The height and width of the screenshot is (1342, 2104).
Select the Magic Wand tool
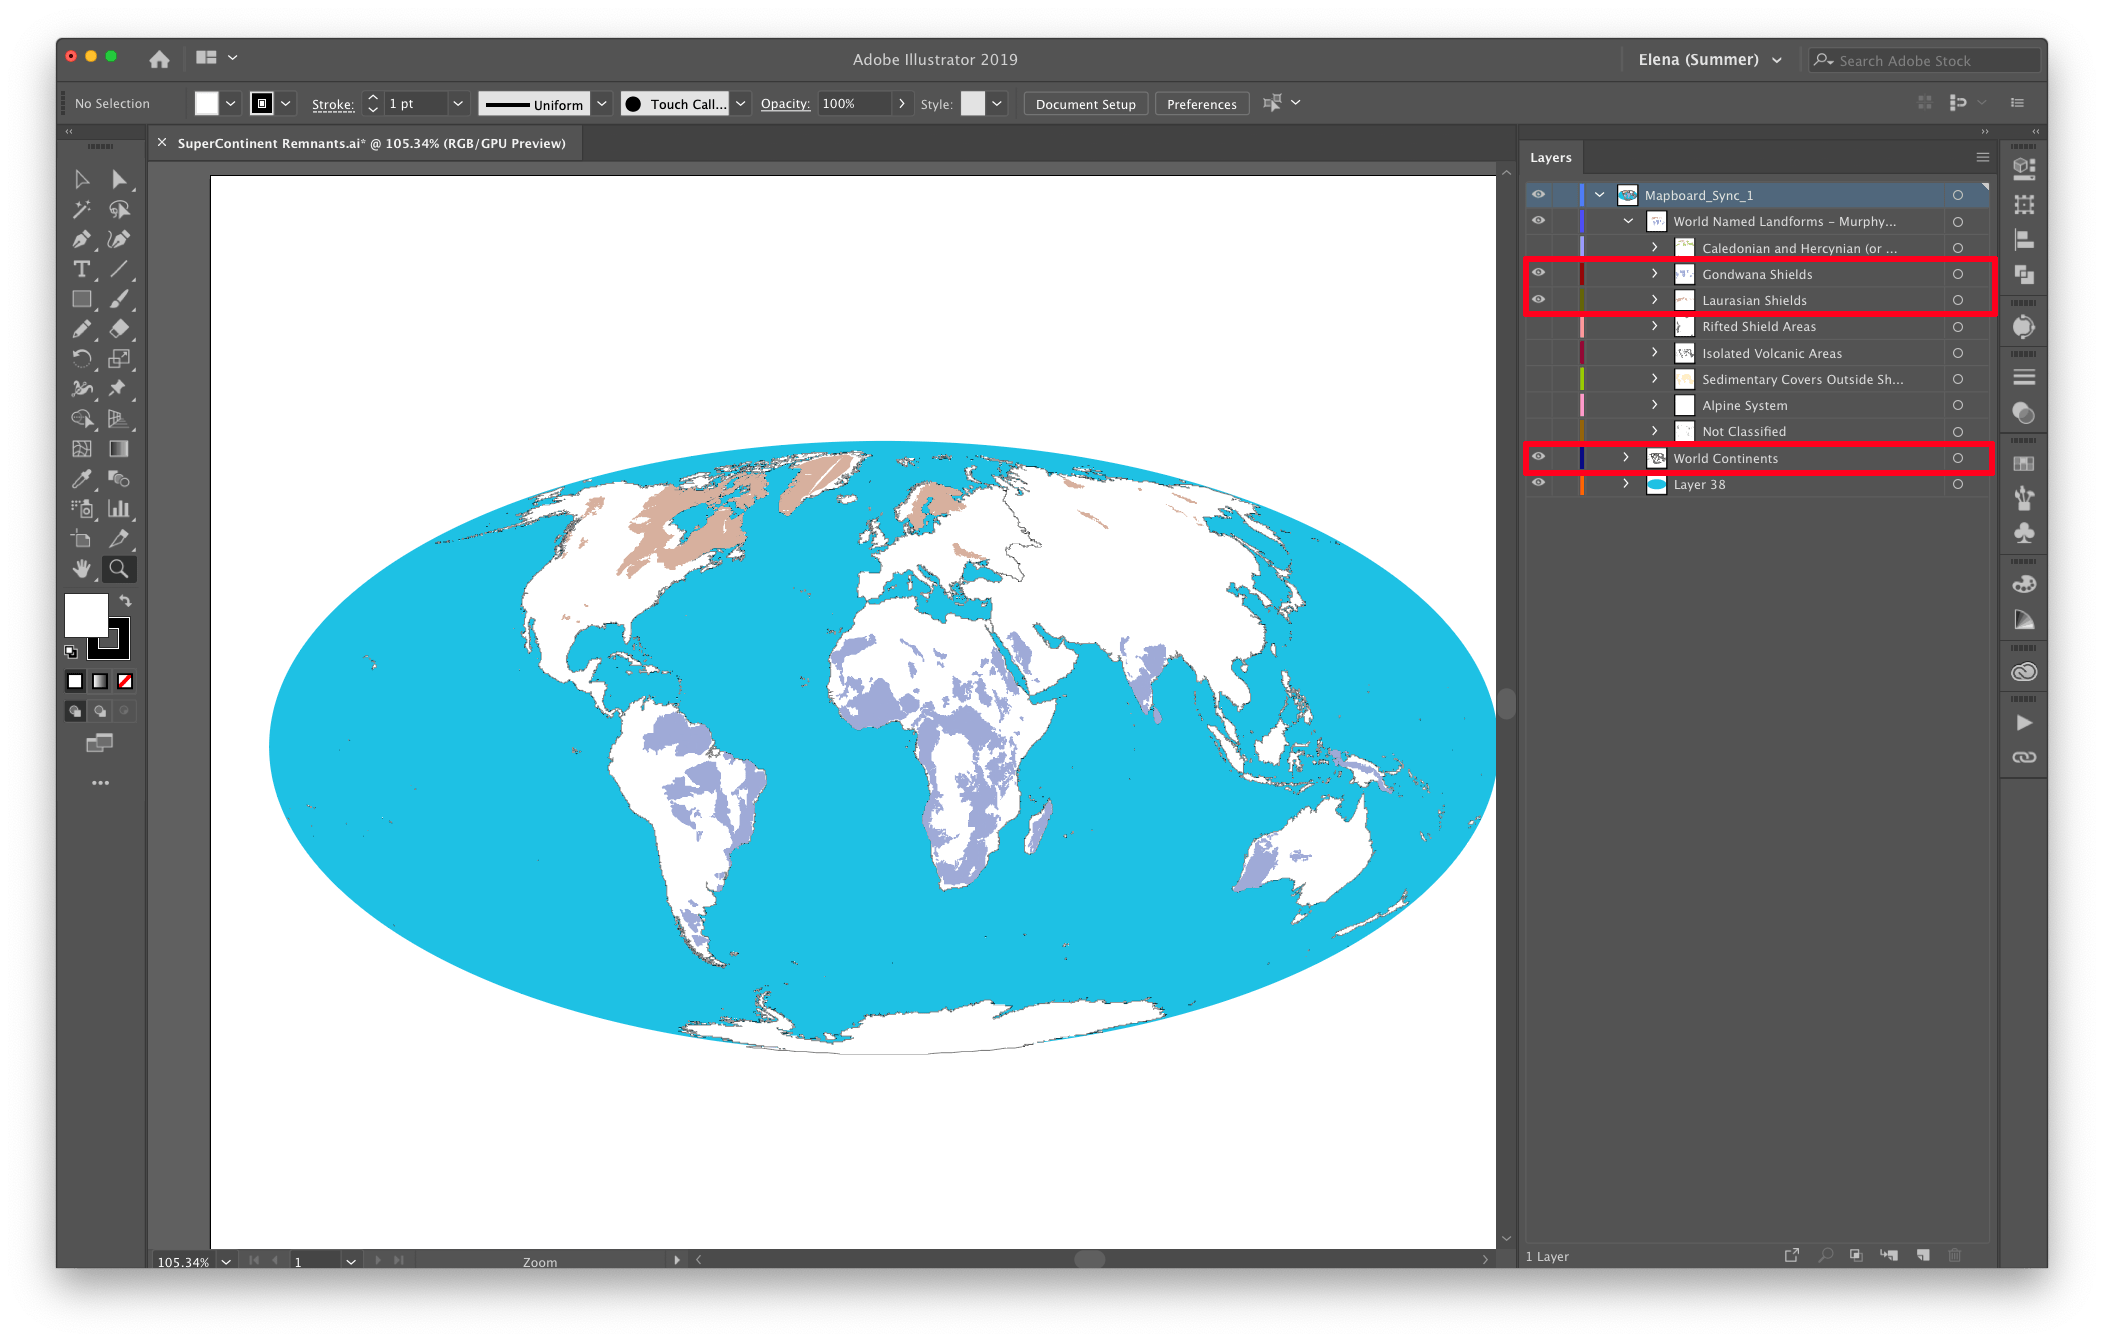82,209
